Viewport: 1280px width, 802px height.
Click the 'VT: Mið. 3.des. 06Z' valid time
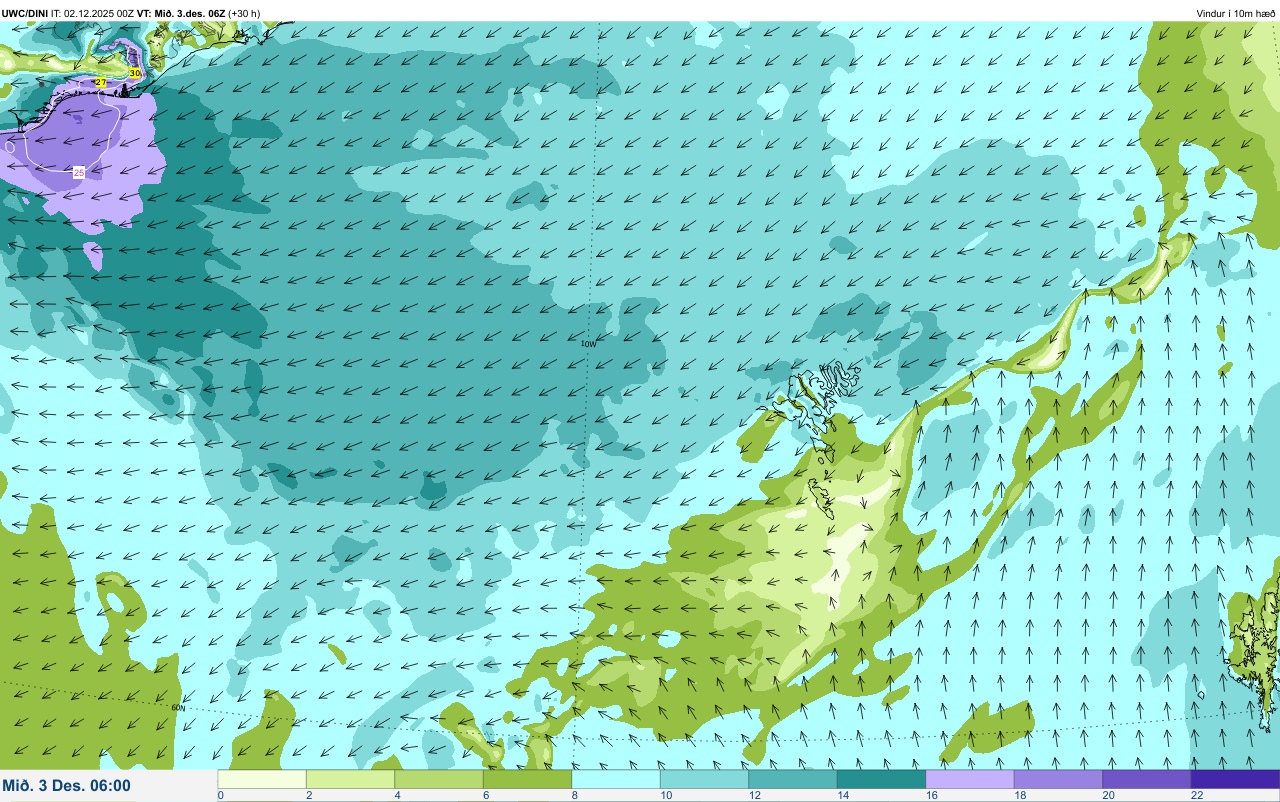click(x=181, y=13)
